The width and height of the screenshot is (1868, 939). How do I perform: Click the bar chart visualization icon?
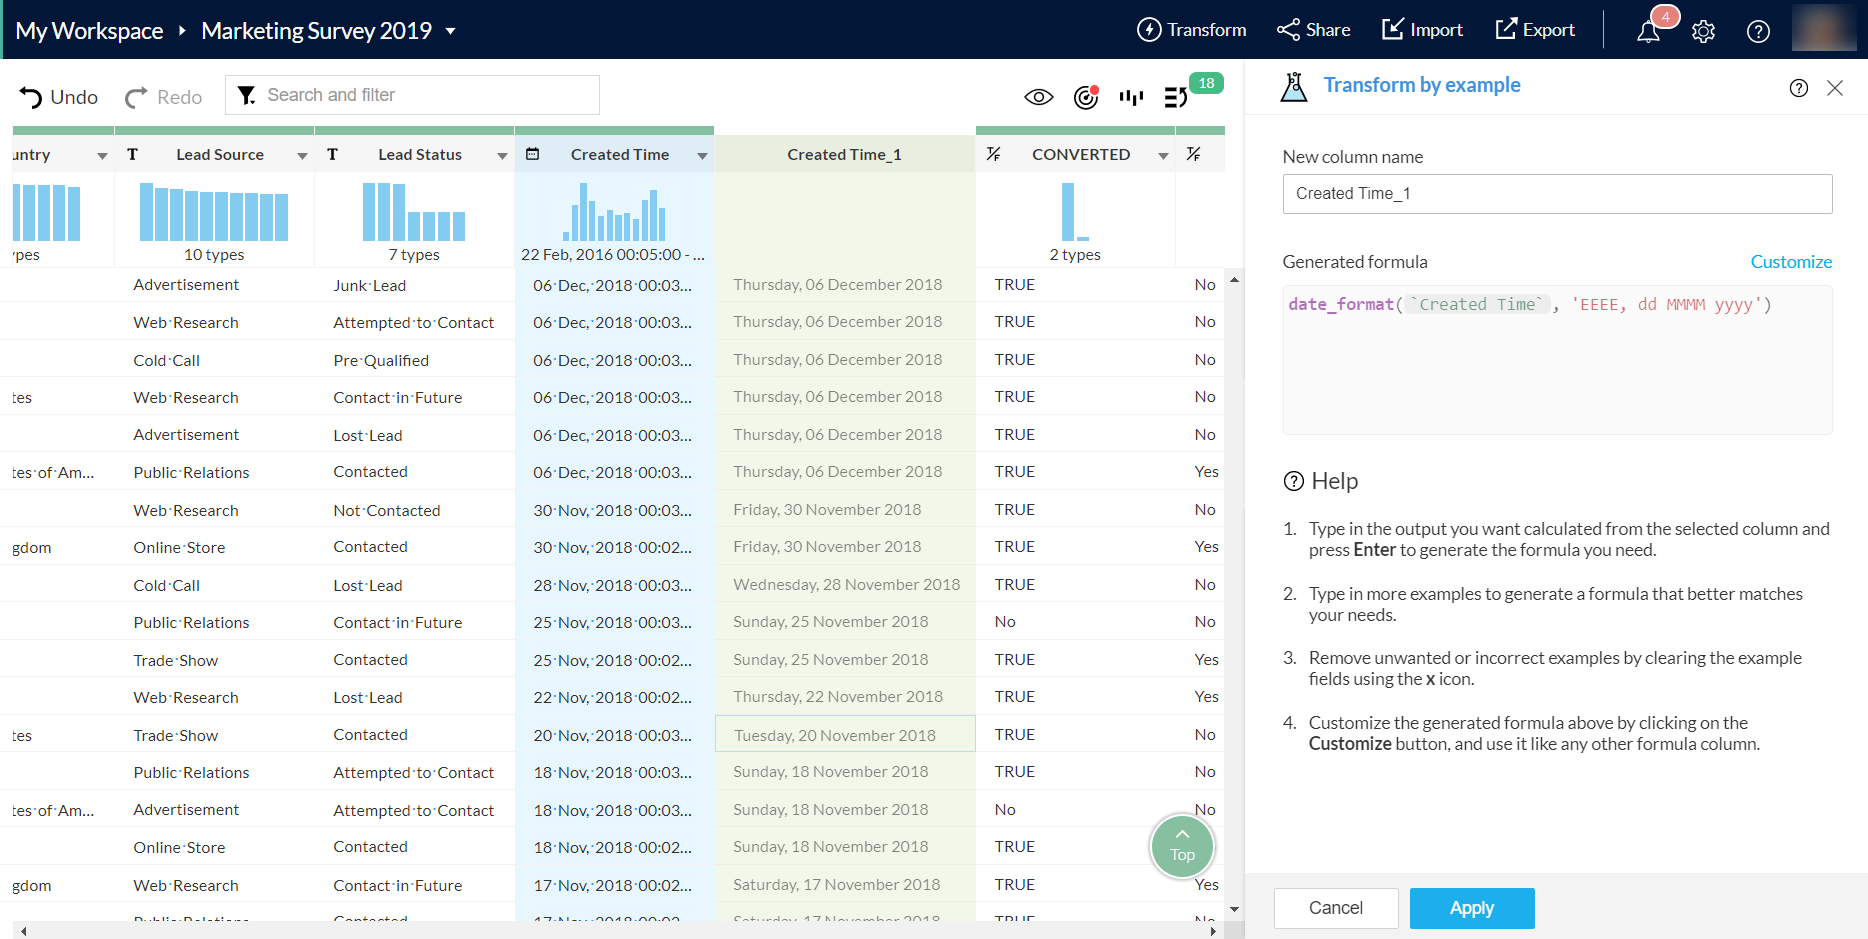[x=1131, y=97]
